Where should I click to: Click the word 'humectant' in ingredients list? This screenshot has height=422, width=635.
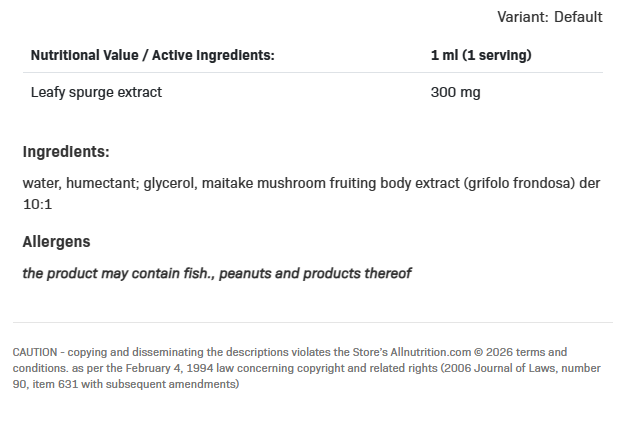point(102,184)
